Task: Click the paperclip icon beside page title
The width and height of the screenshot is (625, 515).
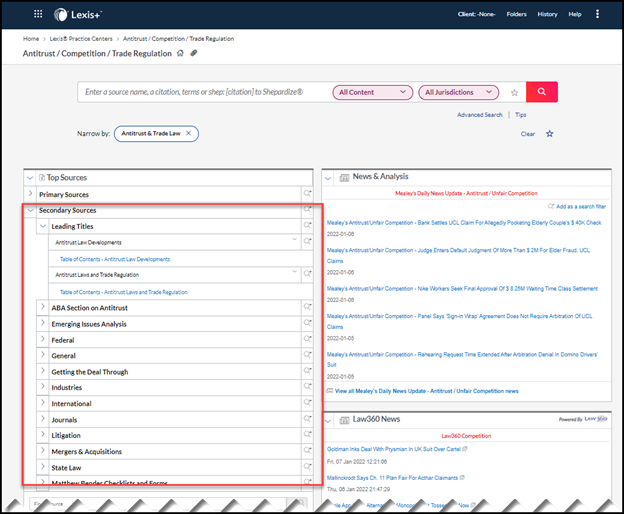Action: 194,53
